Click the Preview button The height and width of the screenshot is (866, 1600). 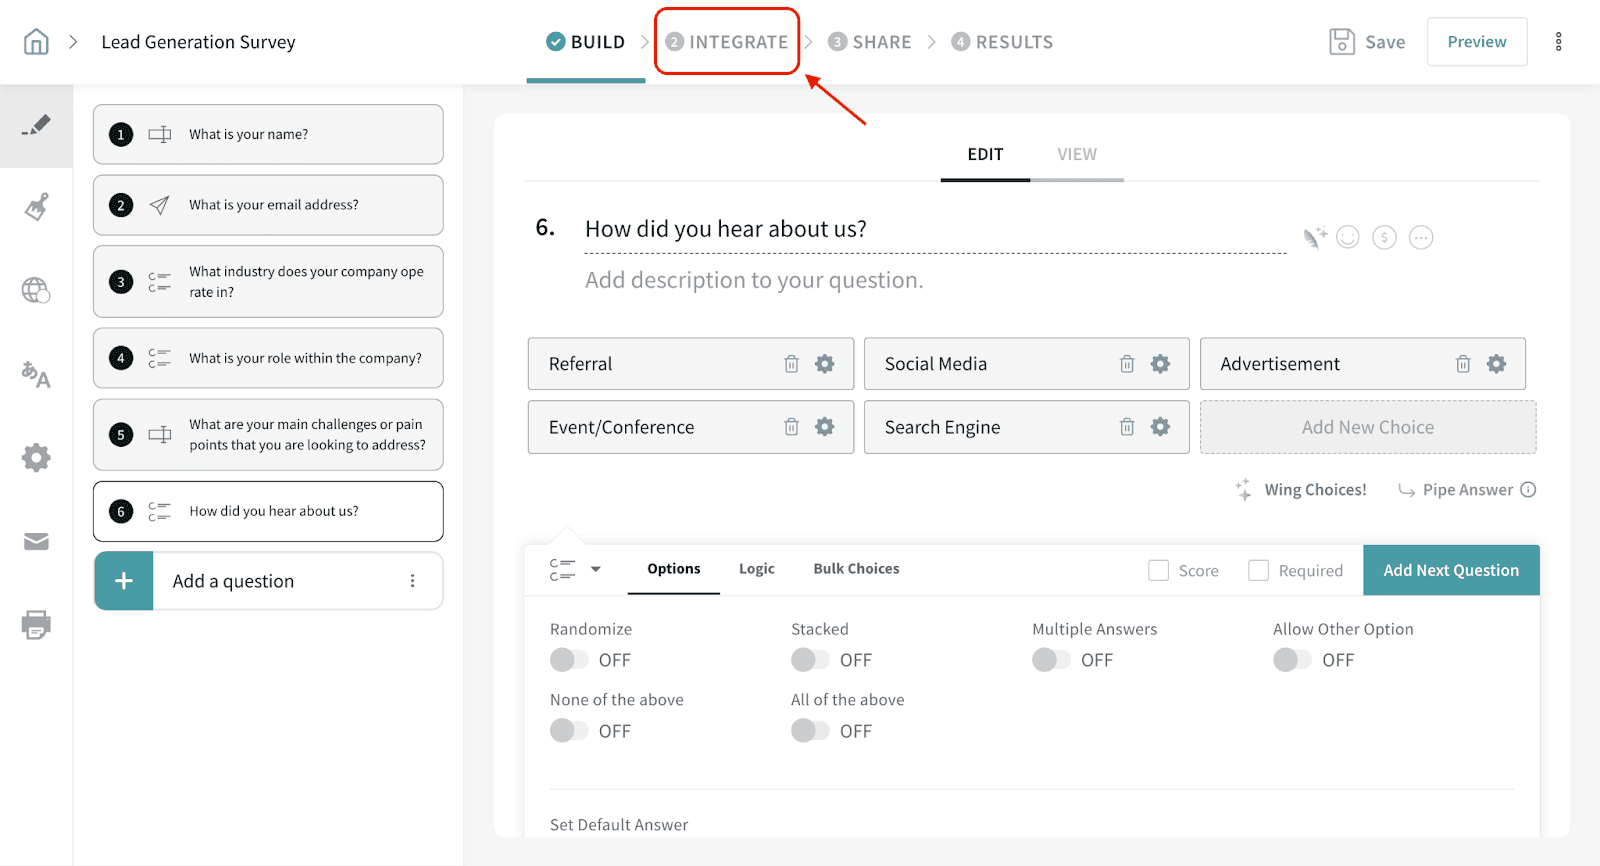click(x=1476, y=42)
